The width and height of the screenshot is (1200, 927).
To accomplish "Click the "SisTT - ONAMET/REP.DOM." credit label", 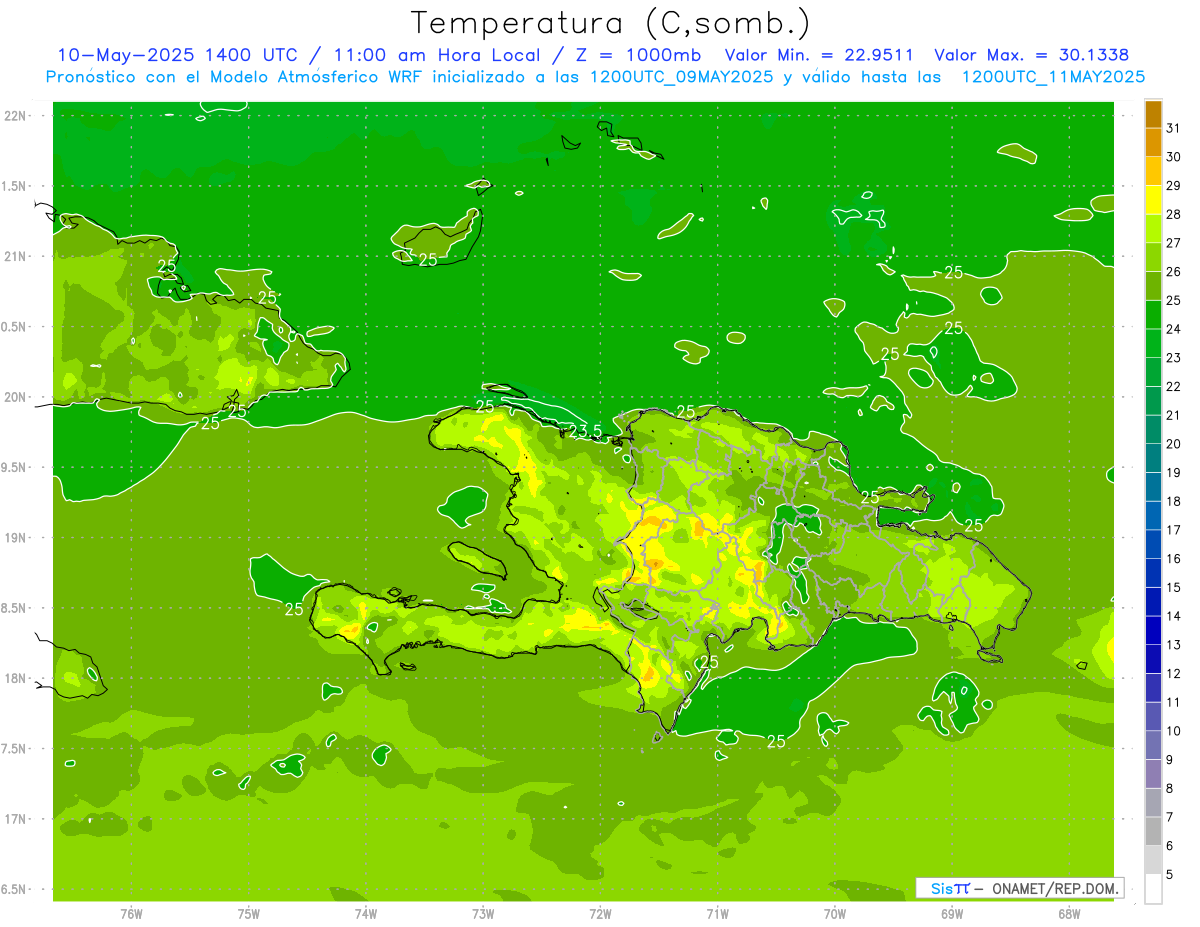I will pyautogui.click(x=1019, y=888).
